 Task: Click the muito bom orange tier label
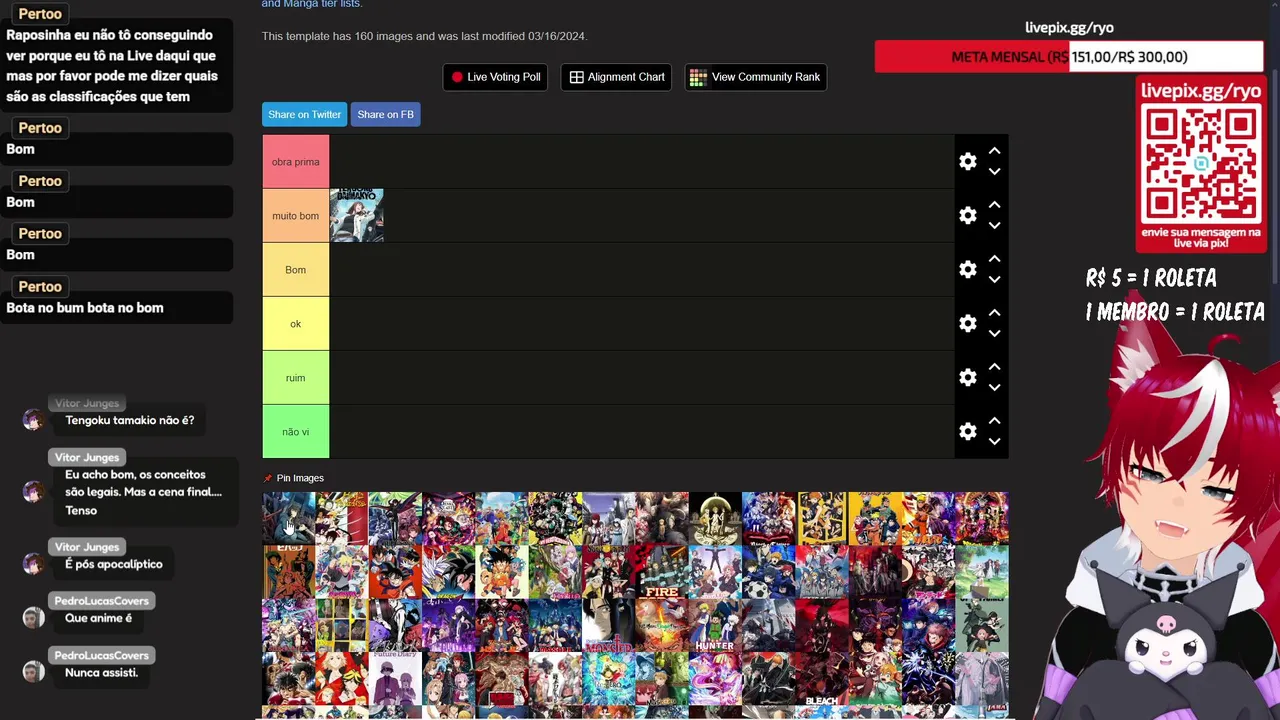(296, 216)
